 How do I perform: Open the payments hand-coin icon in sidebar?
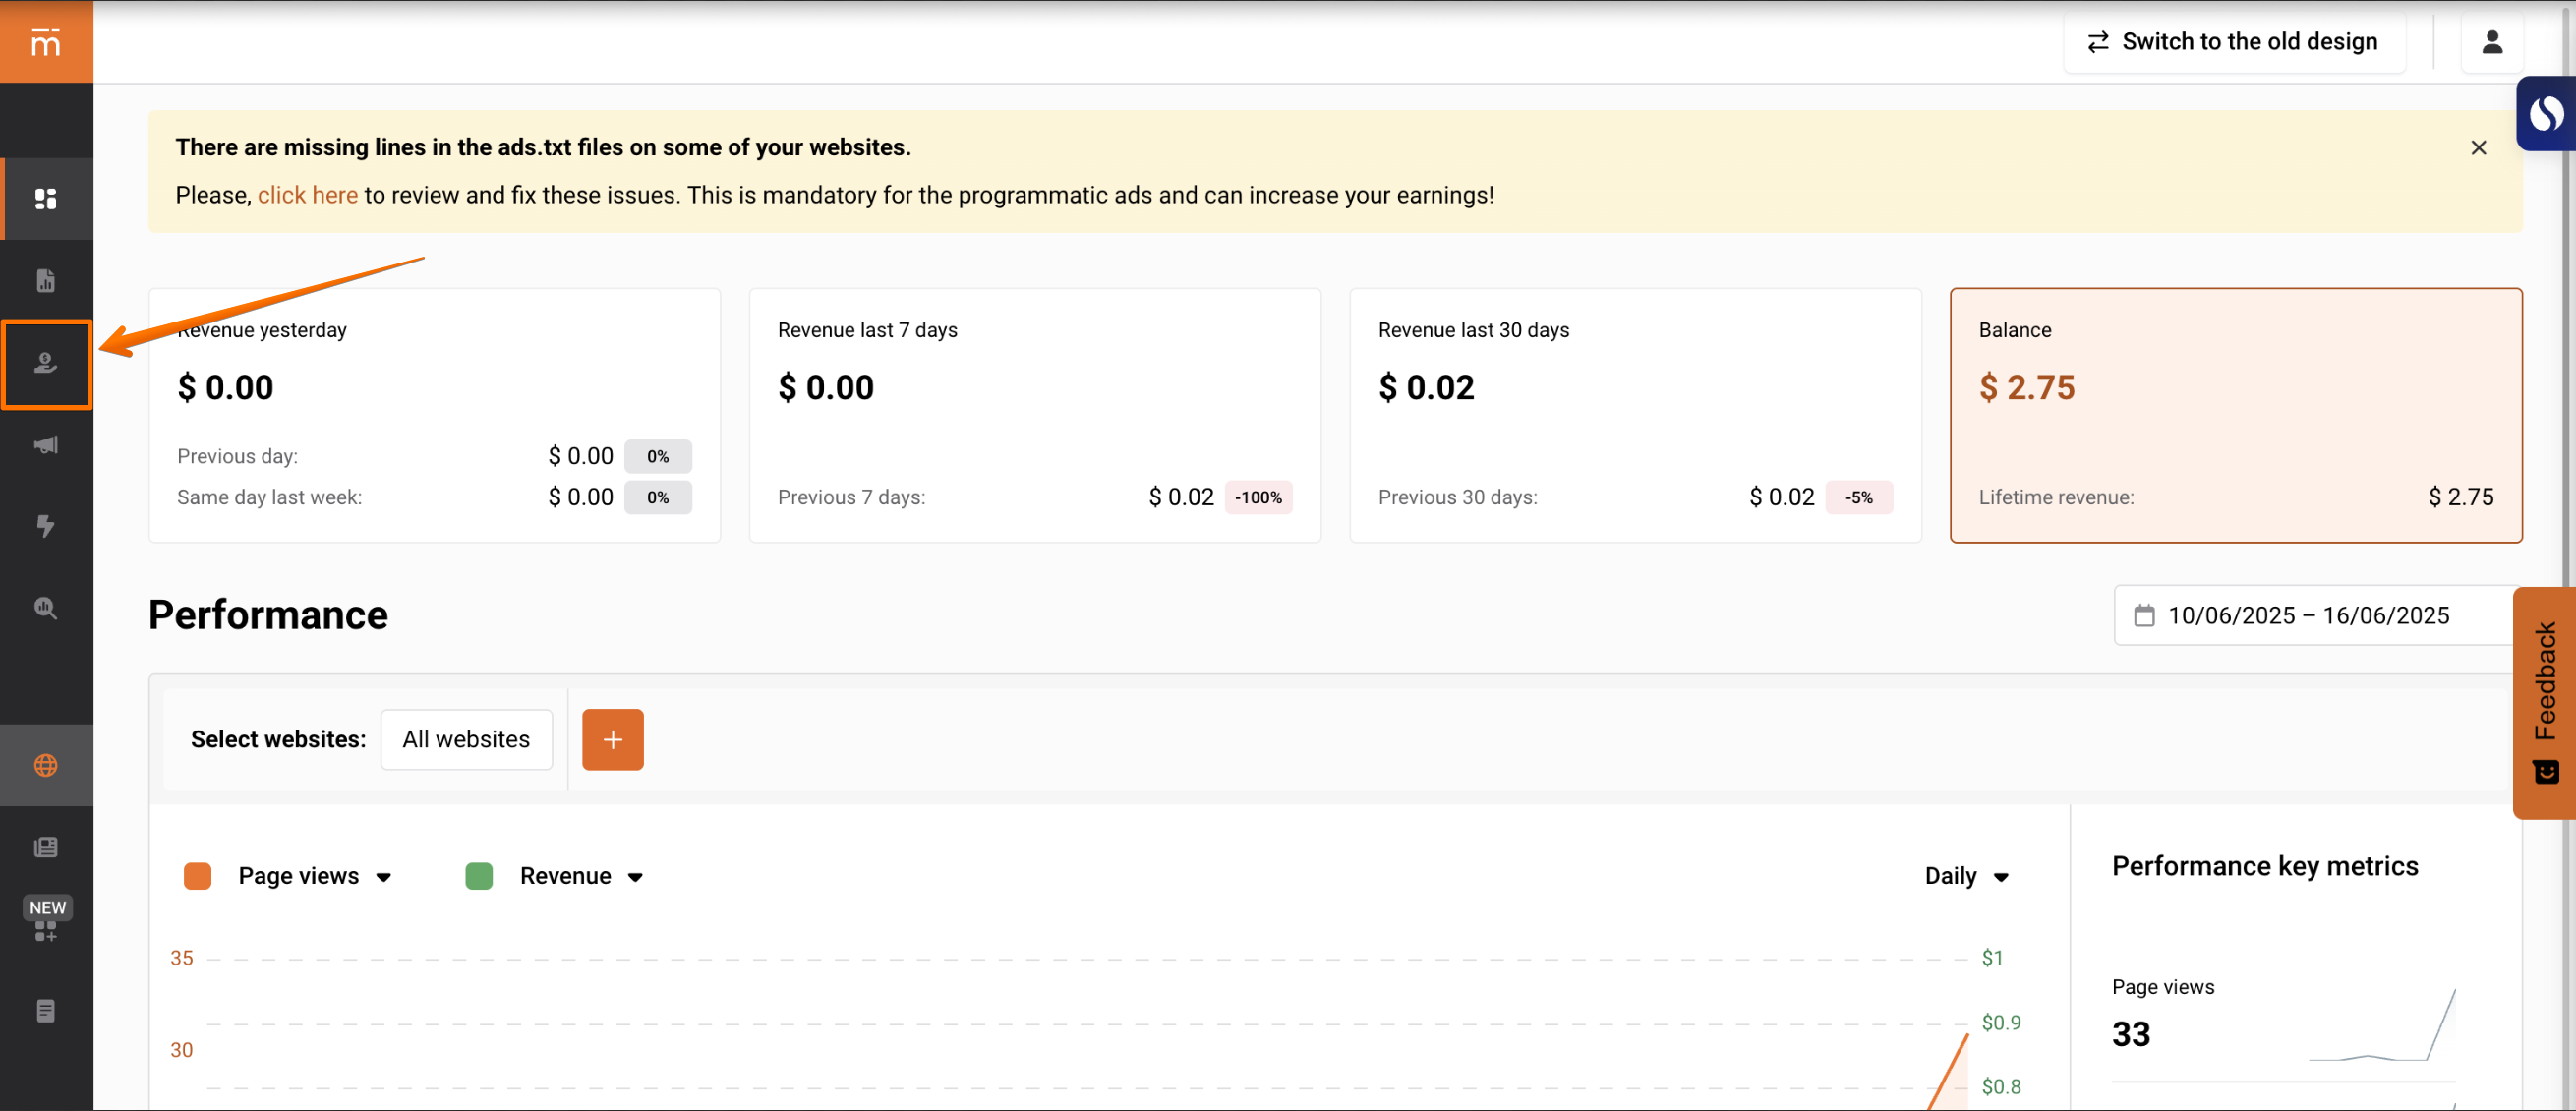(x=46, y=363)
